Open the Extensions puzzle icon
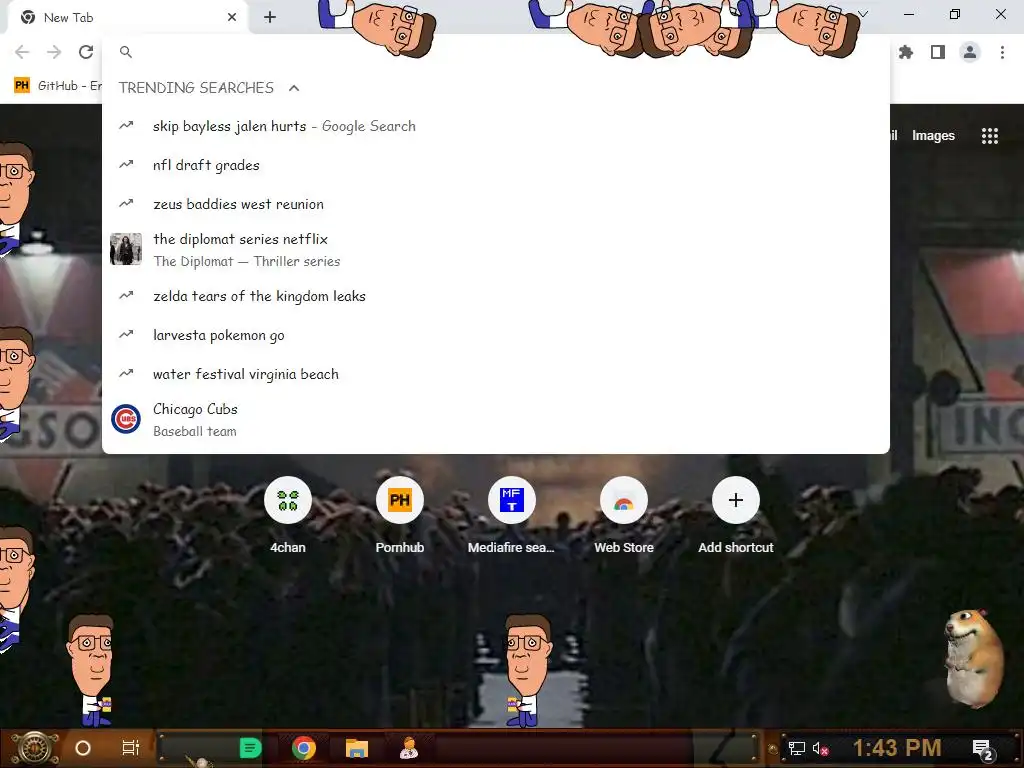 [906, 52]
